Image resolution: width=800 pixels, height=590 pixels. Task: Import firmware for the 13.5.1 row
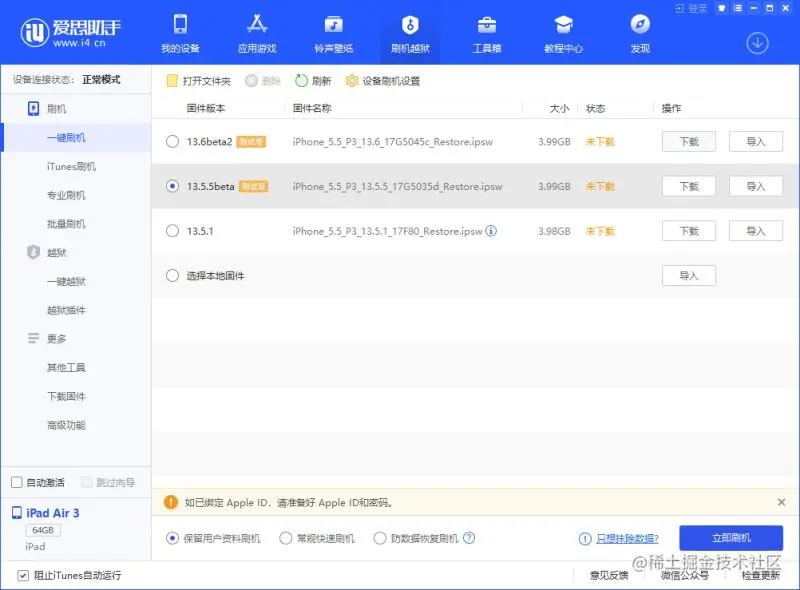756,231
